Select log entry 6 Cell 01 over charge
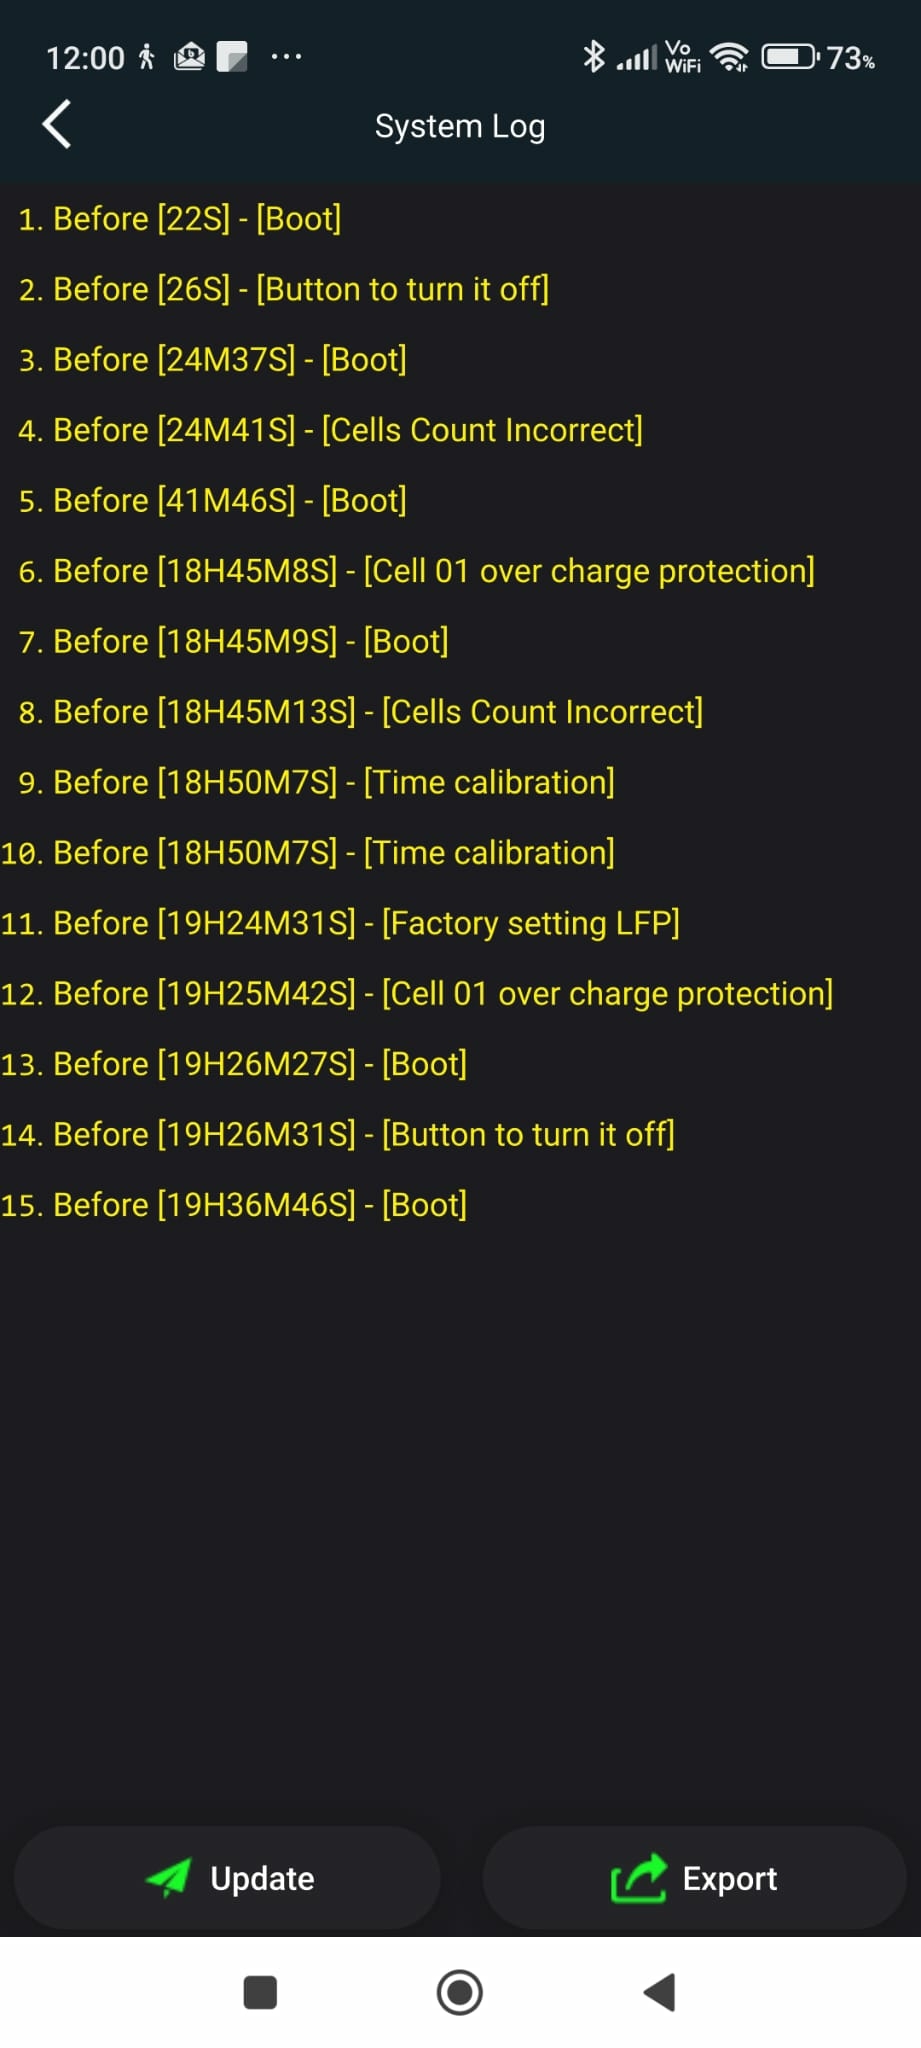 [x=416, y=571]
